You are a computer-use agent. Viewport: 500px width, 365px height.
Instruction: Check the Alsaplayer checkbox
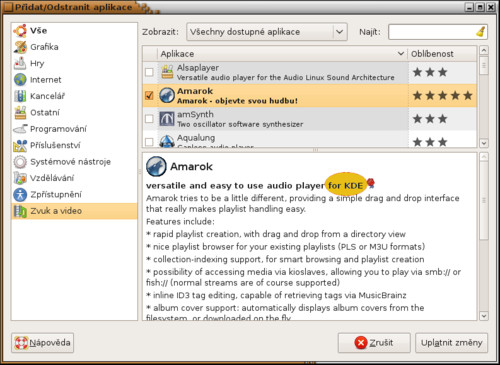149,72
